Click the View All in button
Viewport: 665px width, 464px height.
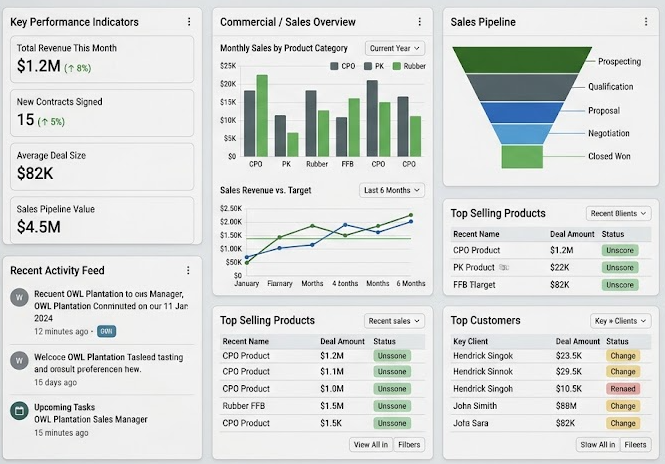coord(371,444)
